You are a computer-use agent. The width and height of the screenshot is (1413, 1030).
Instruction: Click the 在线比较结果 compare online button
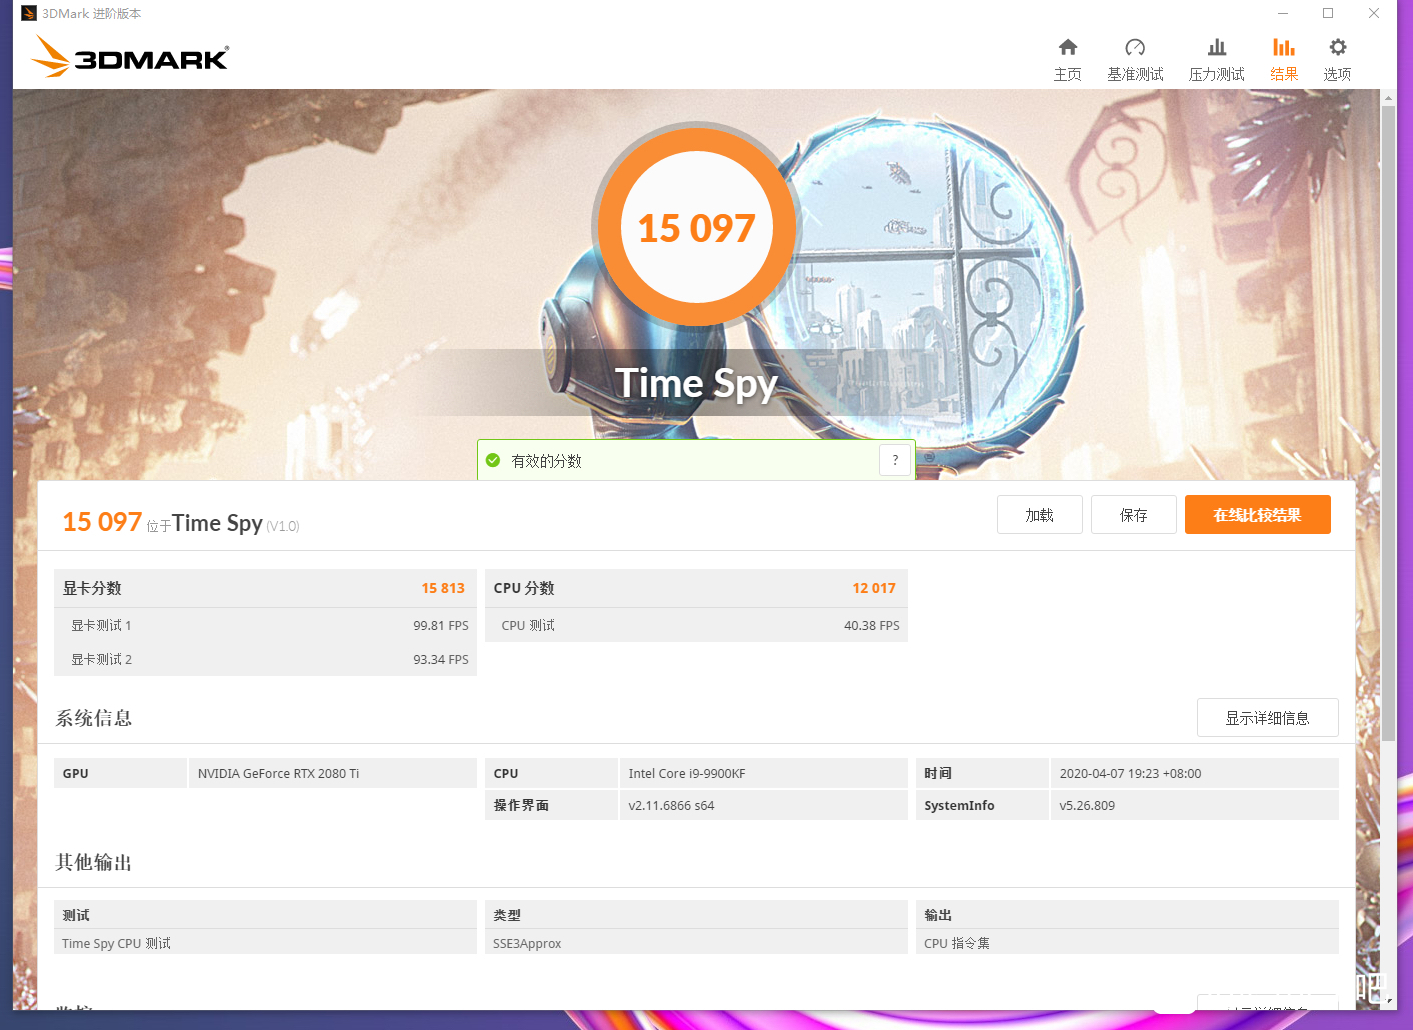[1258, 515]
